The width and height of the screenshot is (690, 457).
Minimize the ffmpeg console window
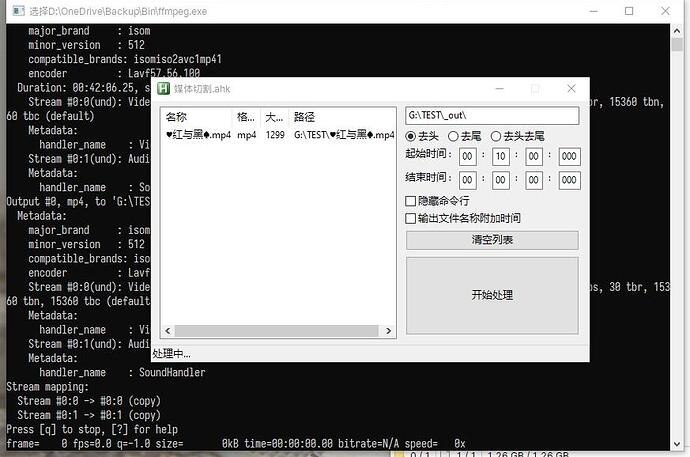point(593,11)
